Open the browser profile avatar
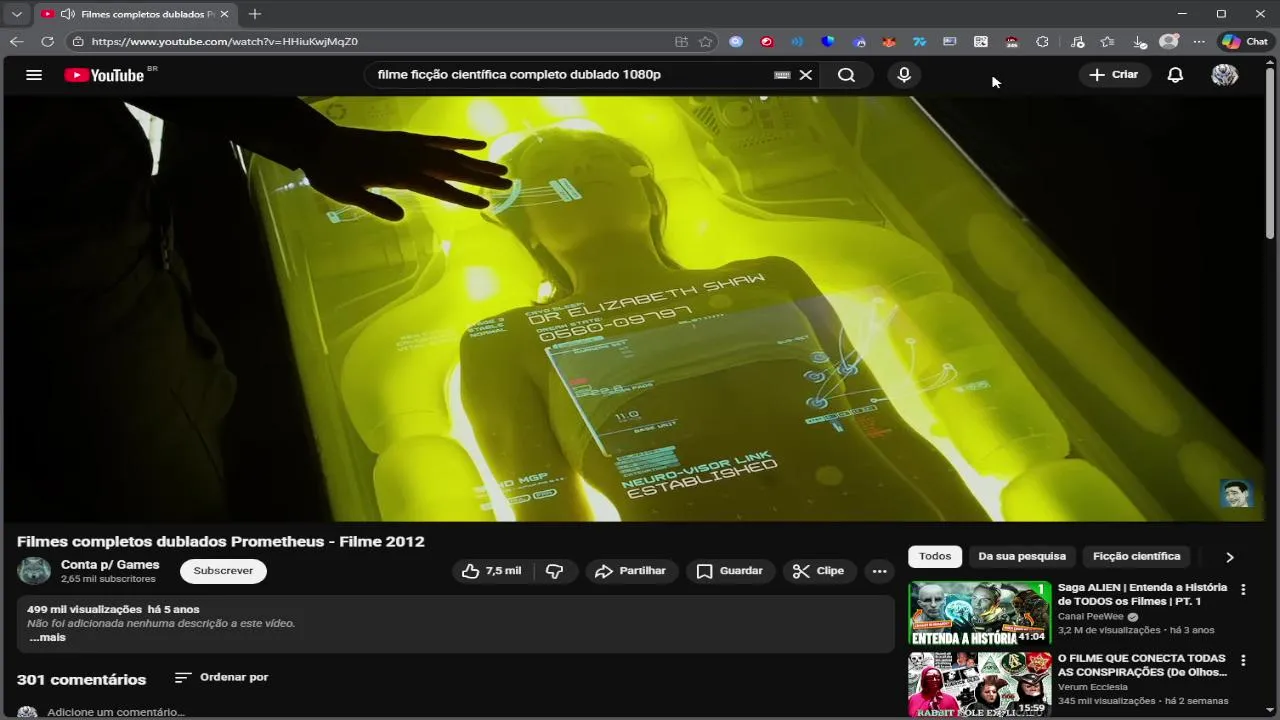This screenshot has width=1280, height=720. point(1168,42)
